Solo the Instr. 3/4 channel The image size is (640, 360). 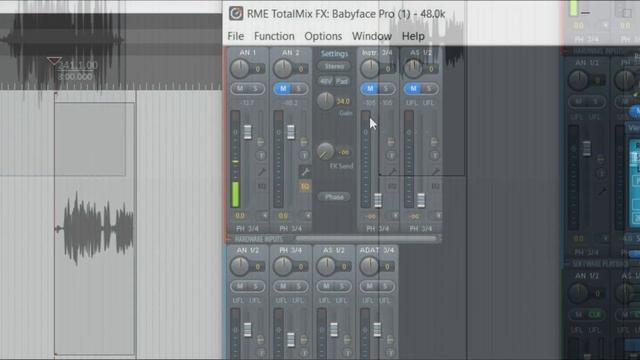(386, 89)
